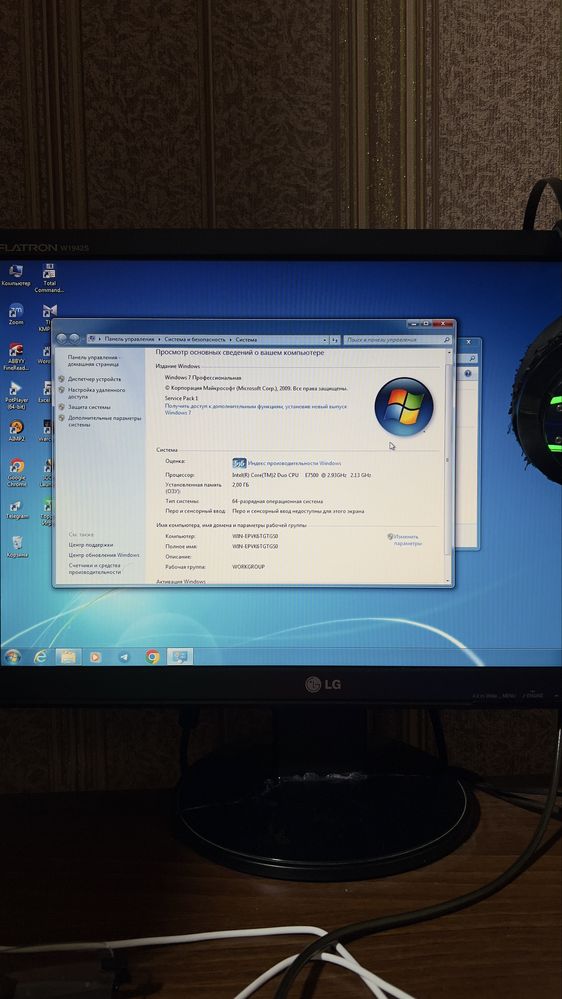562x999 pixels.
Task: Open Диспетчер устройств in the sidebar
Action: pyautogui.click(x=94, y=379)
